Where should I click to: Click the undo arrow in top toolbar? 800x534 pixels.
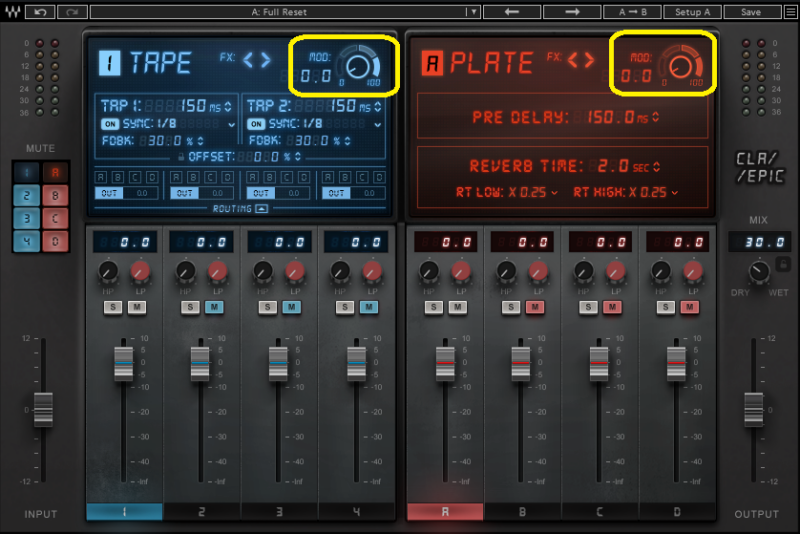coord(40,12)
